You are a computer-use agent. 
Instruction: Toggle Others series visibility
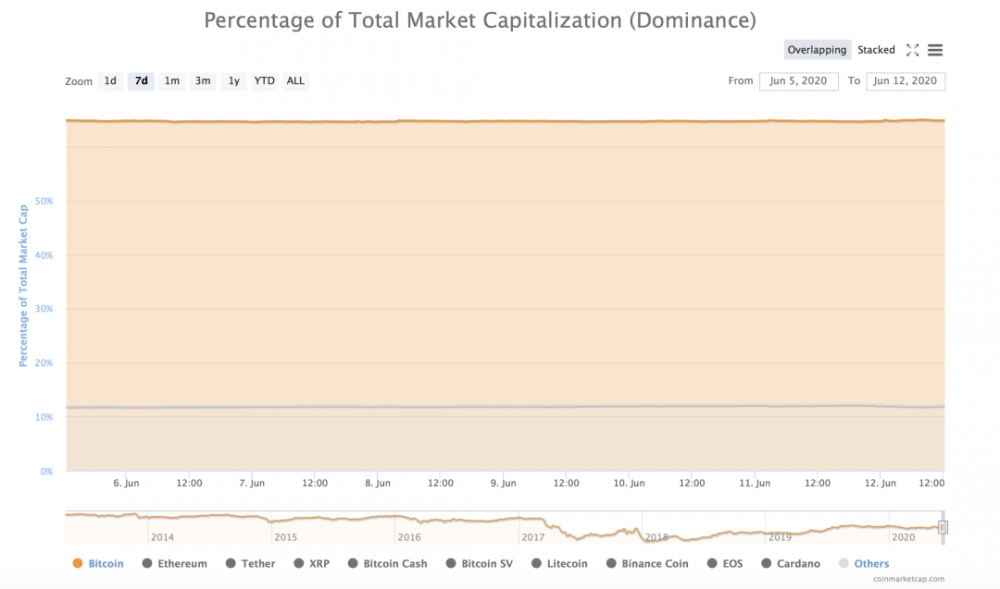pos(870,564)
